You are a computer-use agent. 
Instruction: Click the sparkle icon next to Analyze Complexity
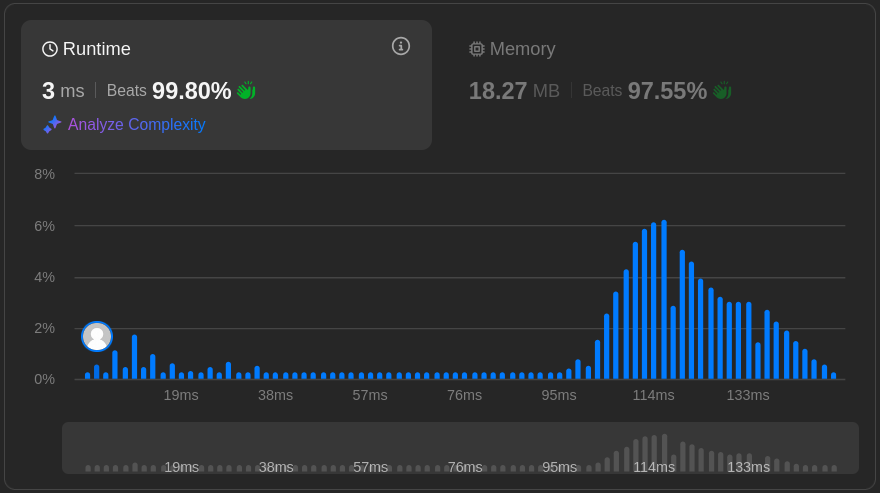[52, 125]
